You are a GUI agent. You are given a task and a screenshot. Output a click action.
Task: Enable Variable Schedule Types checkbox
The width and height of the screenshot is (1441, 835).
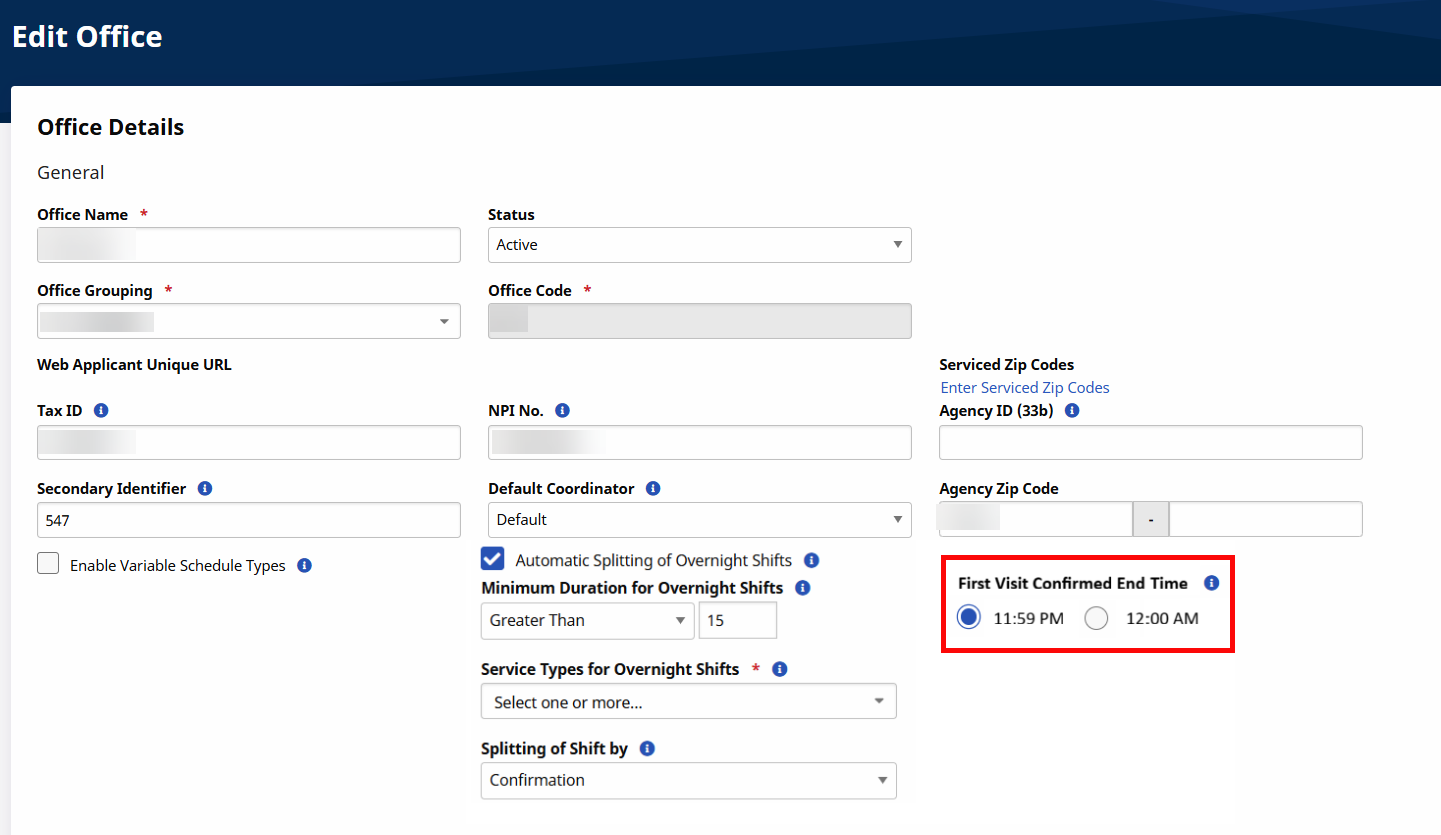coord(48,564)
